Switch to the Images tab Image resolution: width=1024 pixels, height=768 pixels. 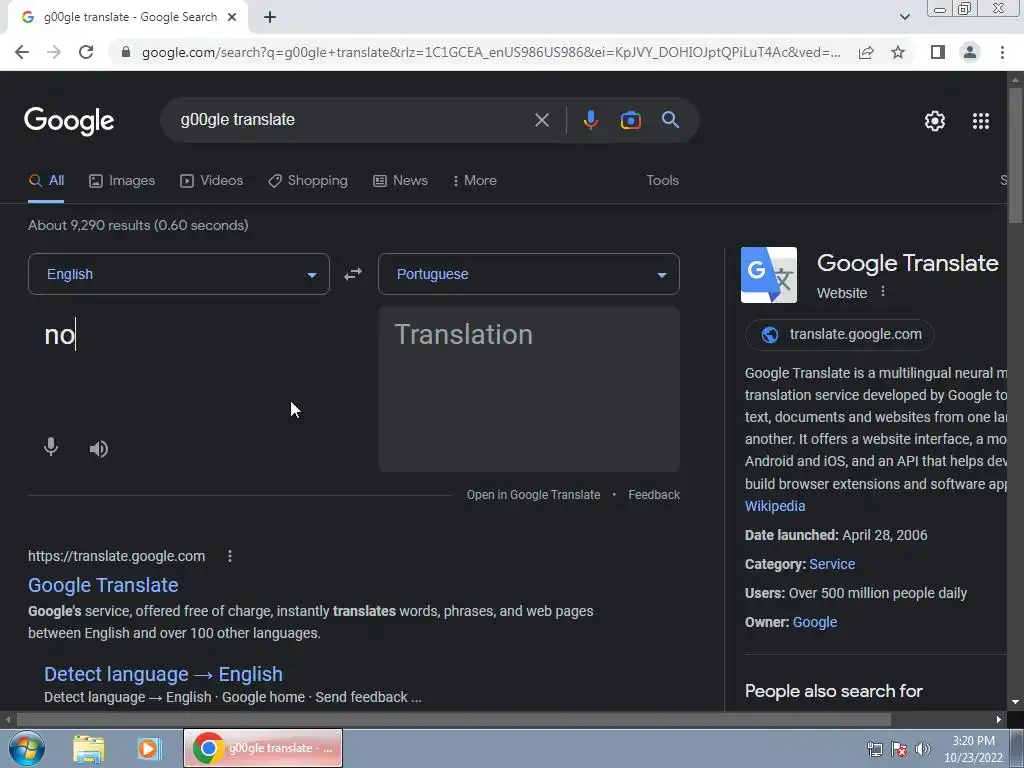coord(122,181)
